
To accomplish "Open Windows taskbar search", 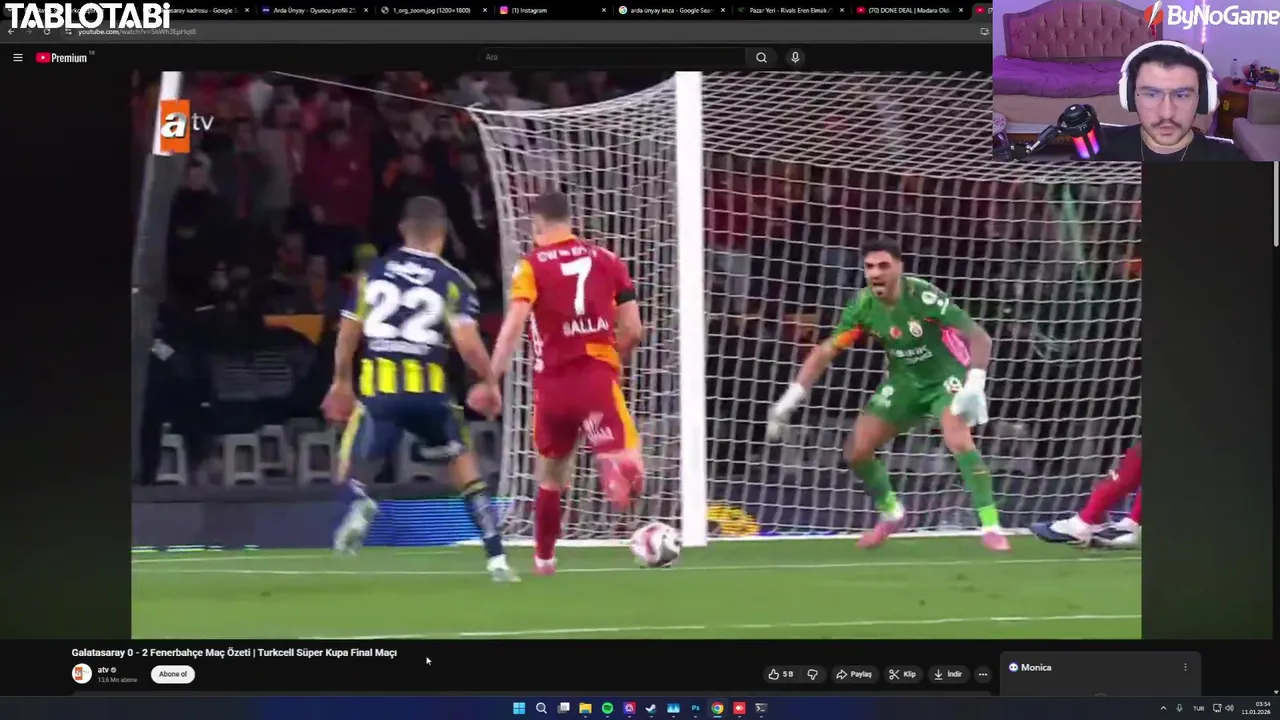I will point(541,708).
